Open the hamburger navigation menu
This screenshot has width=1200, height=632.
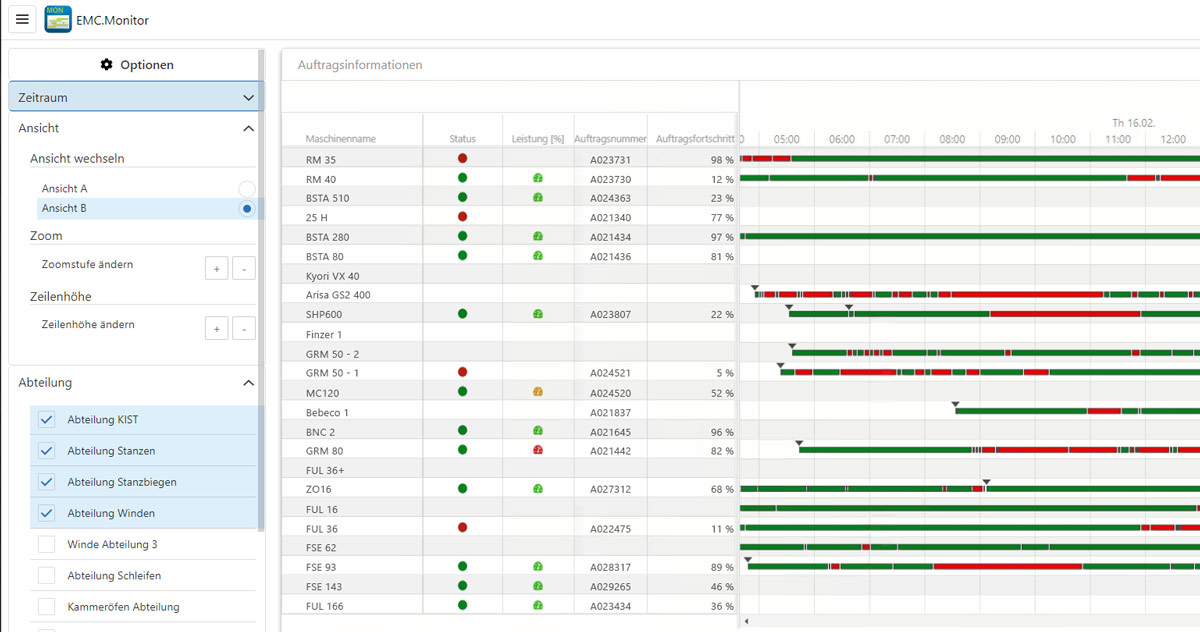click(23, 19)
